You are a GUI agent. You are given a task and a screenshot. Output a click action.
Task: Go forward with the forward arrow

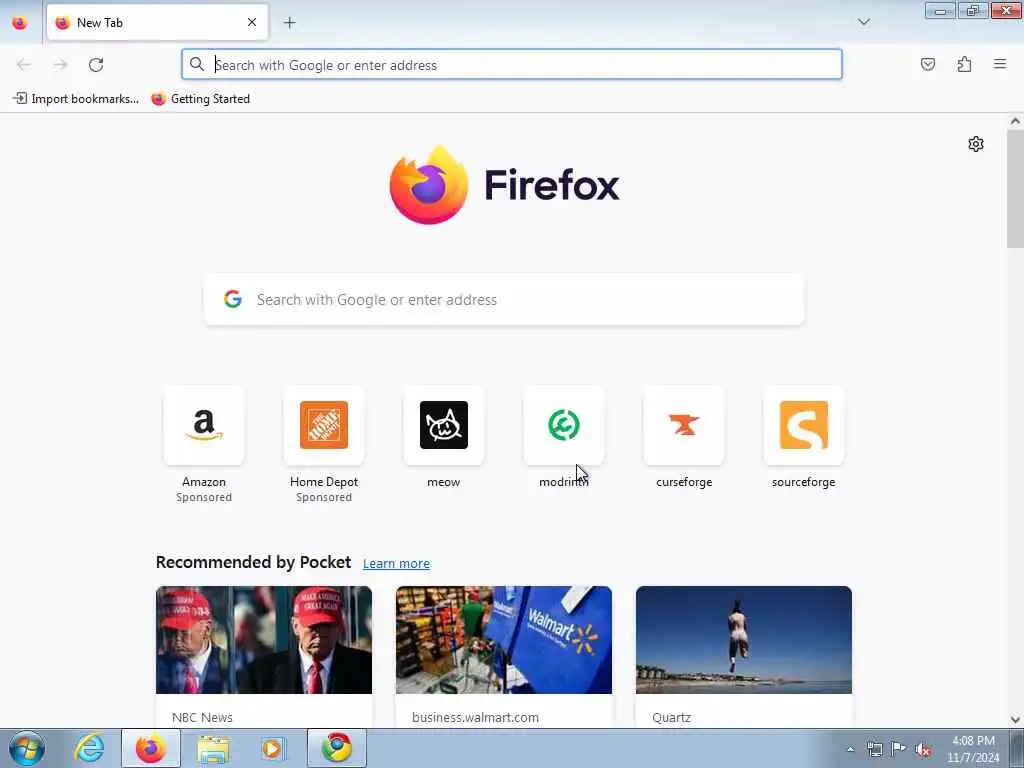(60, 65)
